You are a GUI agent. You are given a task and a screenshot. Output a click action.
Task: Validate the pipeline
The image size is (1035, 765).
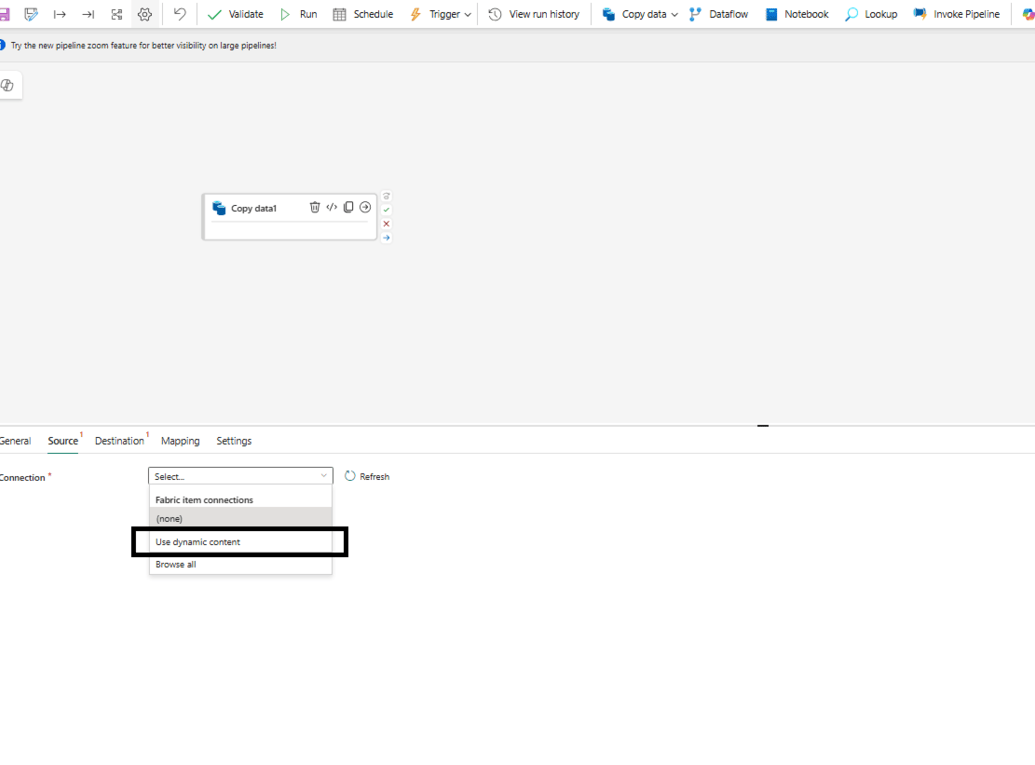pos(235,14)
